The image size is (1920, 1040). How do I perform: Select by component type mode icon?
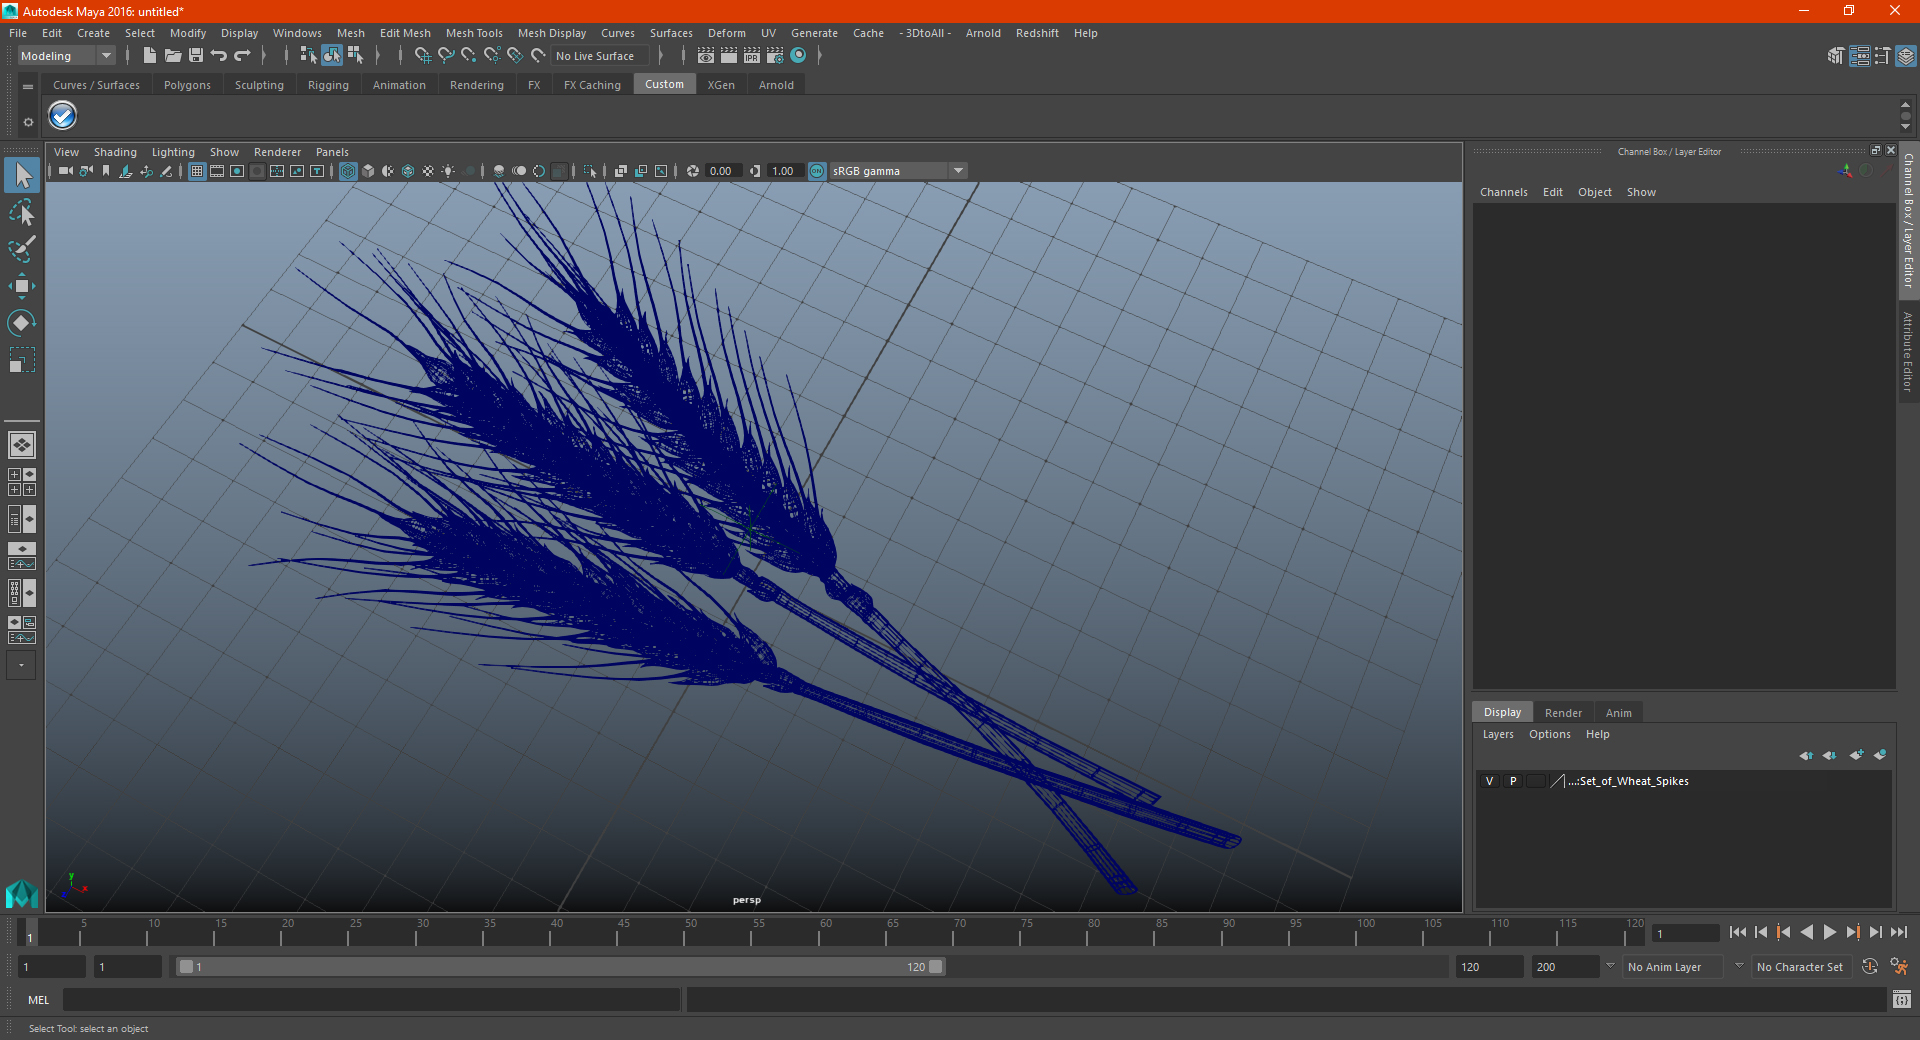point(355,56)
